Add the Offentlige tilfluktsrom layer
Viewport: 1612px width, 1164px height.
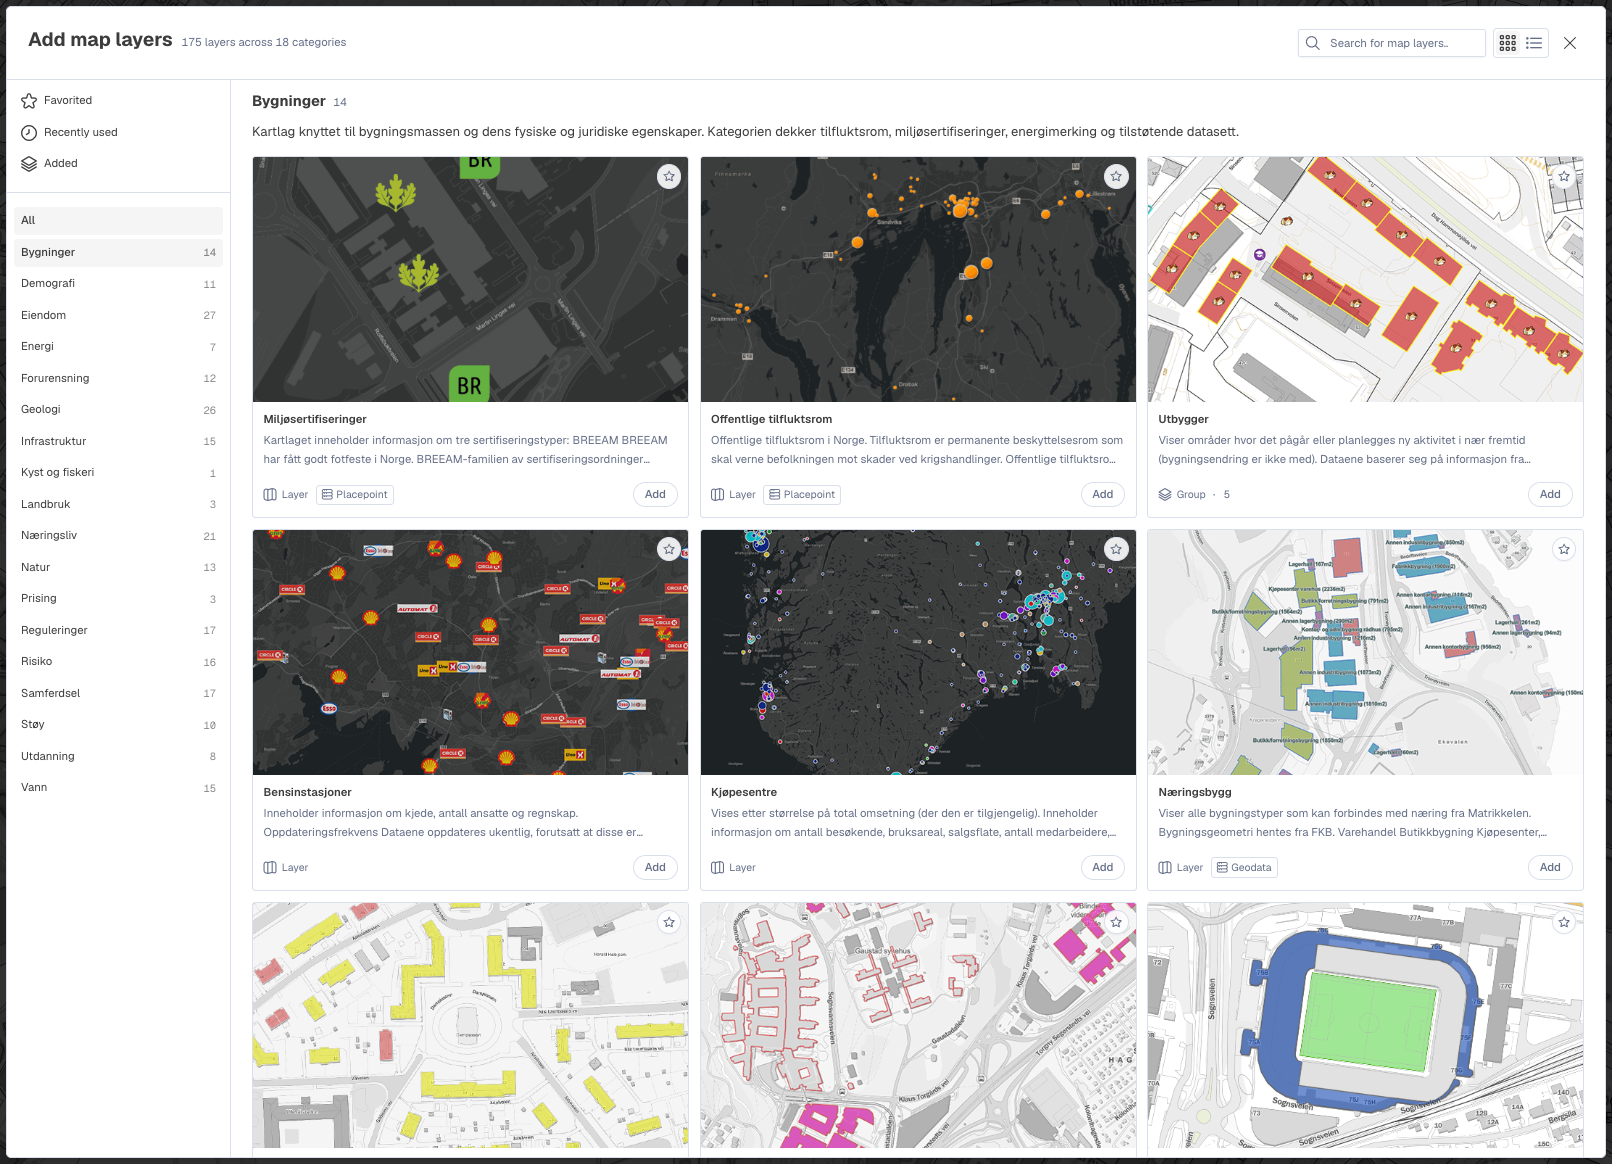(1102, 494)
